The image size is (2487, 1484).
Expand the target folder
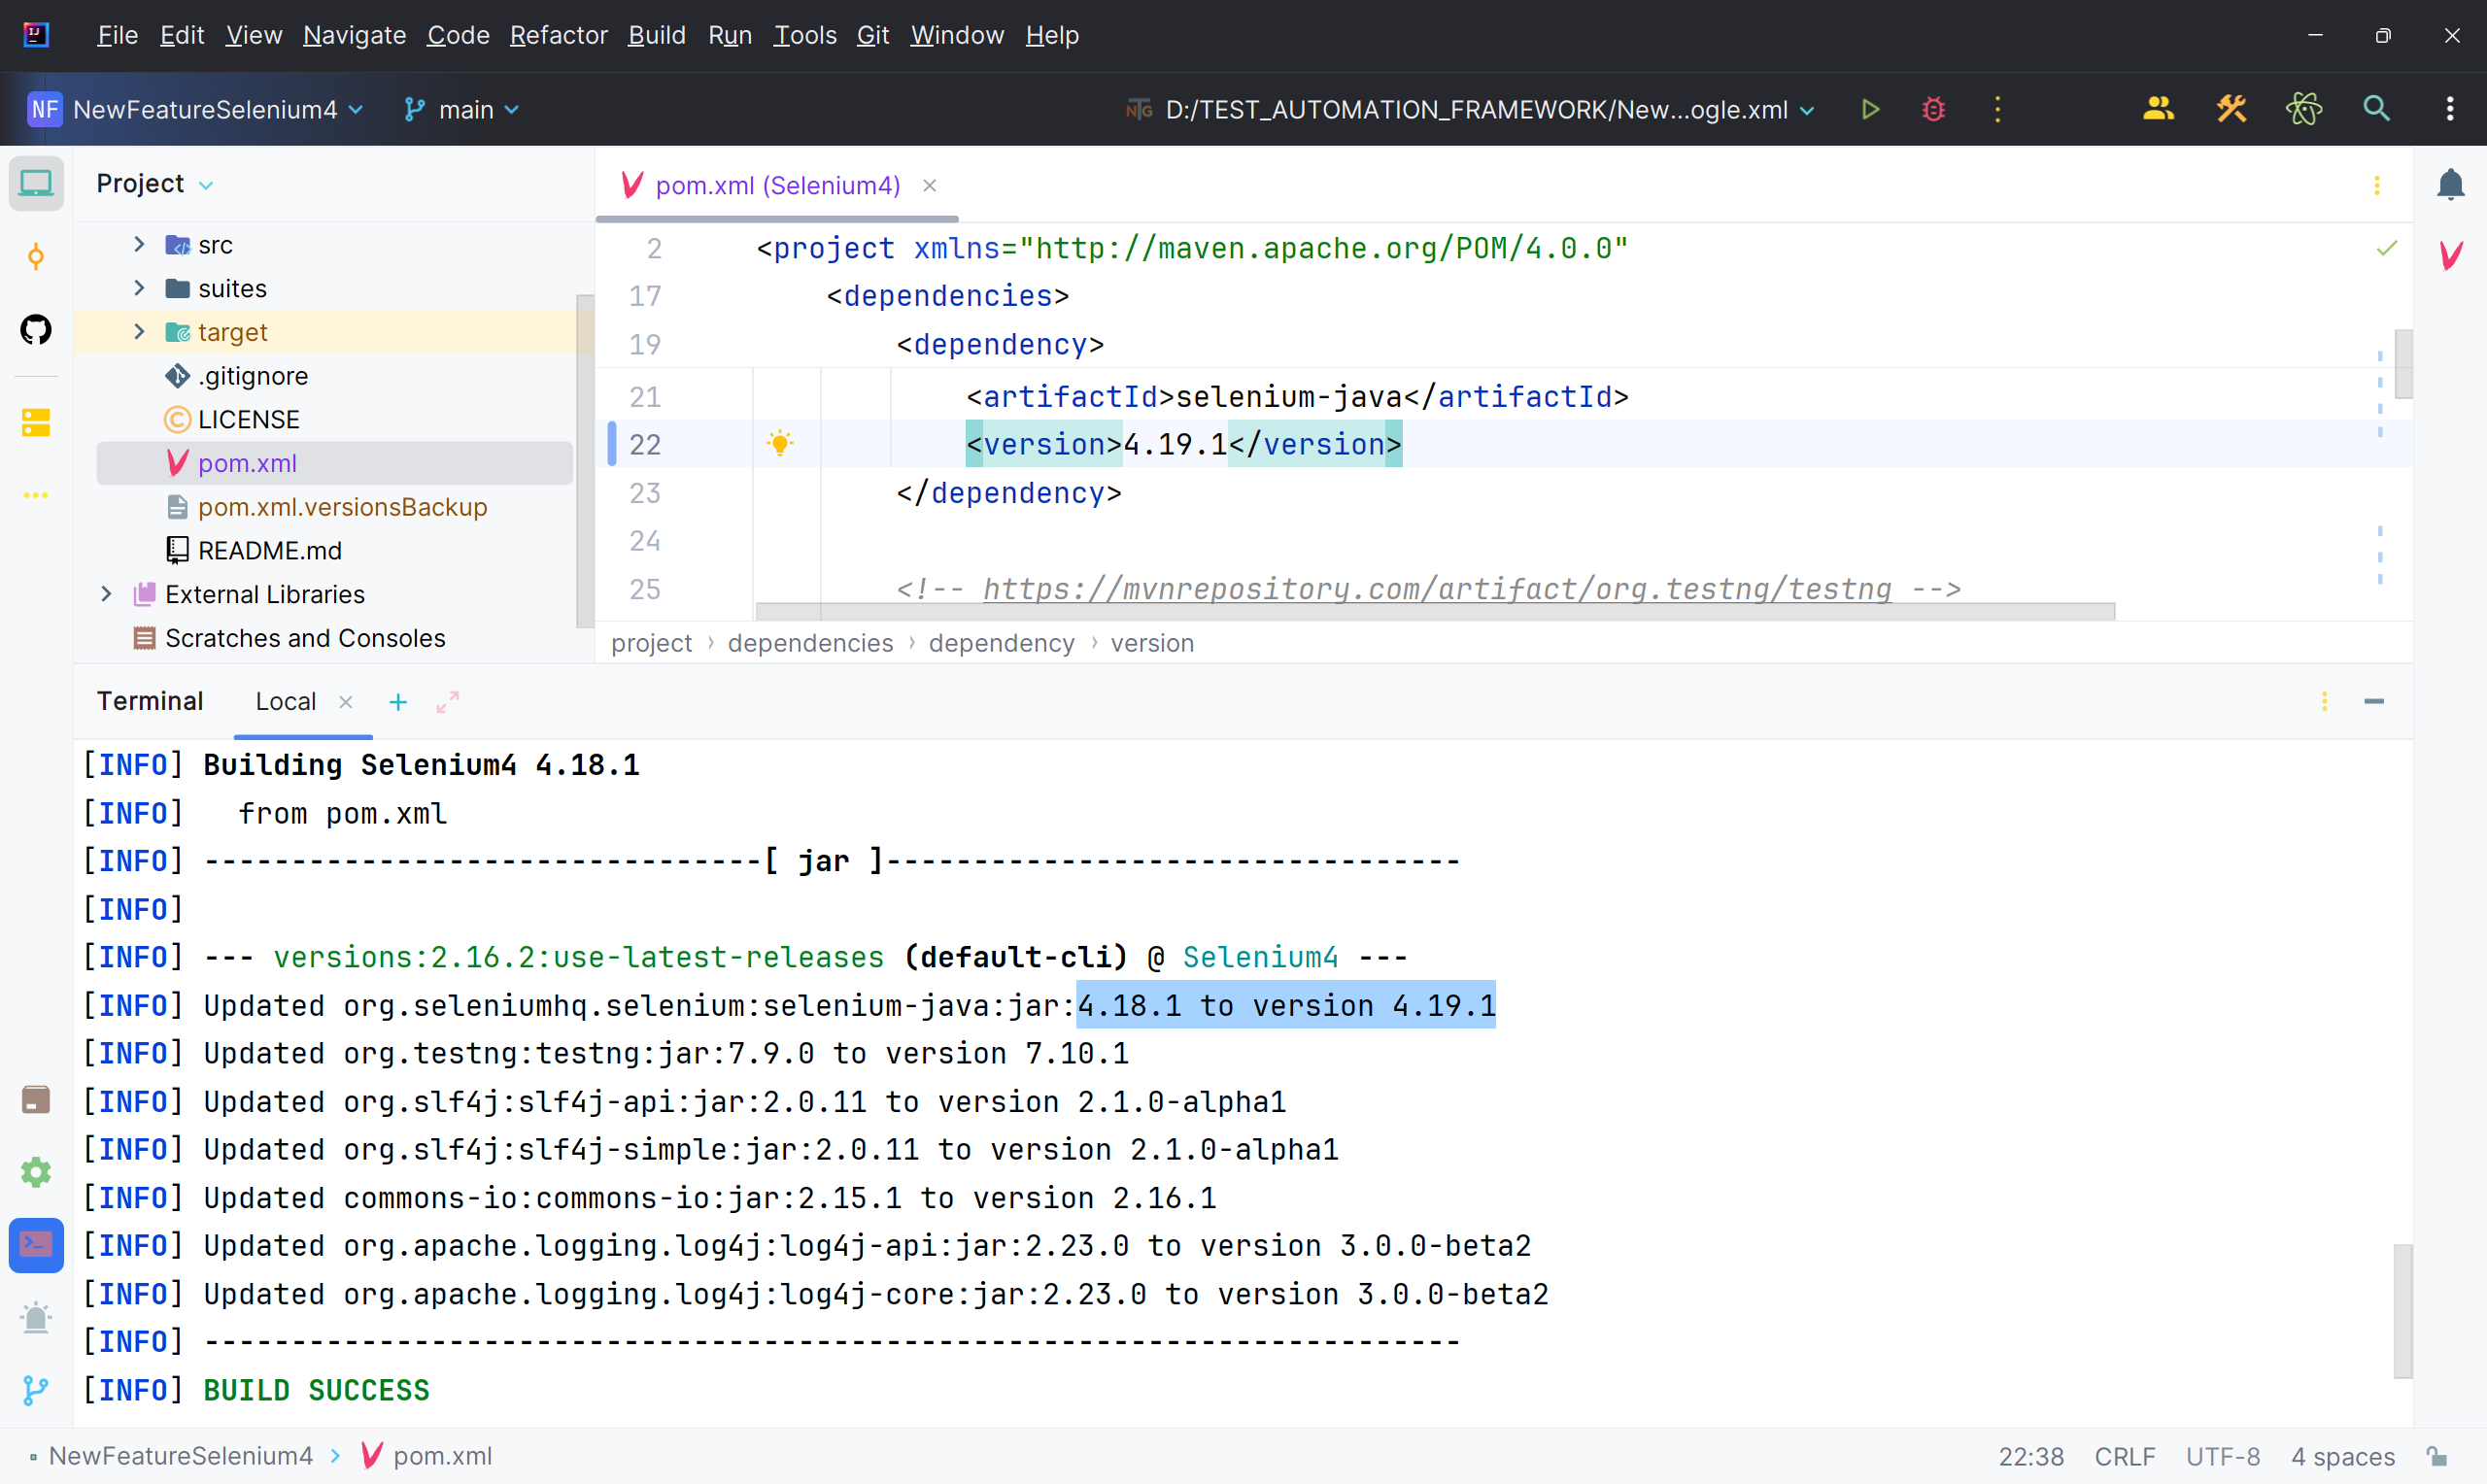coord(139,331)
